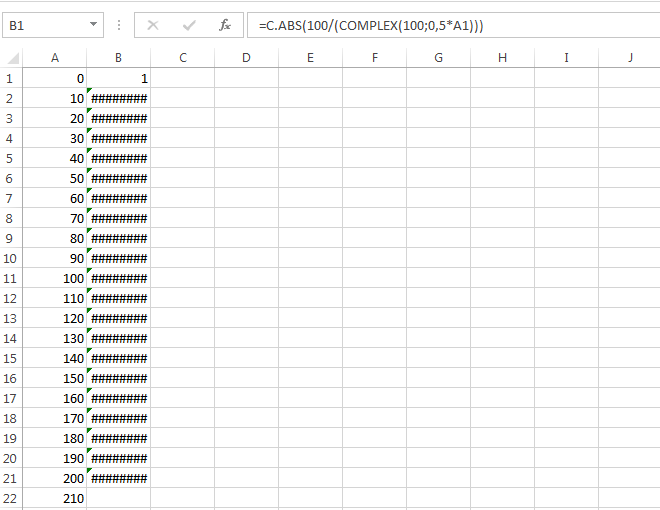Click cell A22 containing 210
The width and height of the screenshot is (660, 510).
pyautogui.click(x=55, y=498)
